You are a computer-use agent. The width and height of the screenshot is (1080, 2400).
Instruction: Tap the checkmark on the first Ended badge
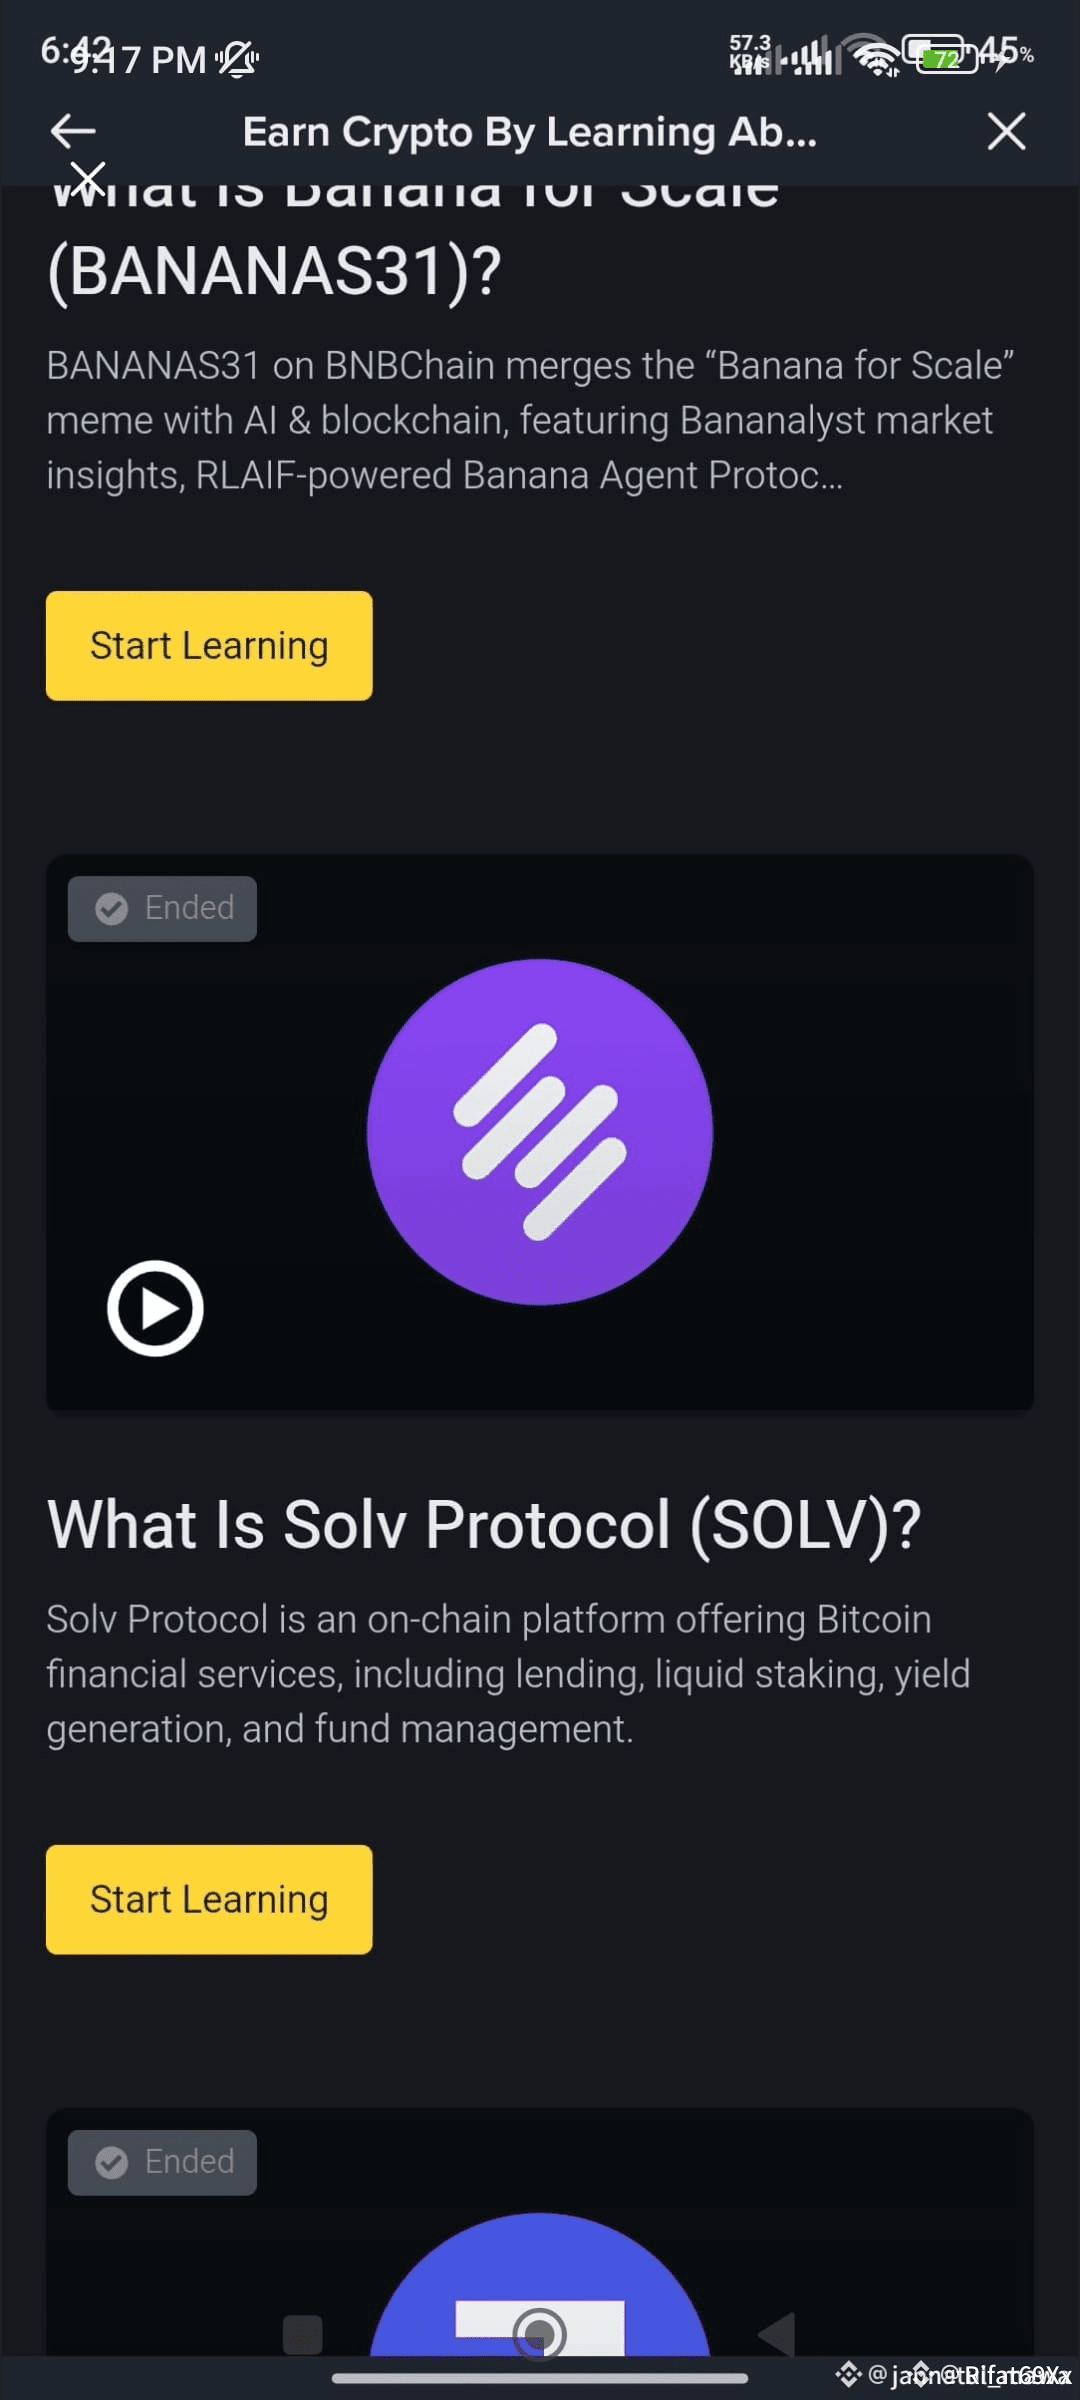[113, 908]
